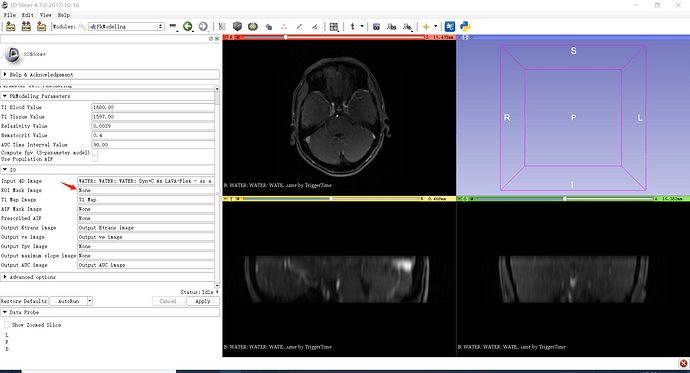690x373 pixels.
Task: Open the View menu
Action: click(x=45, y=15)
